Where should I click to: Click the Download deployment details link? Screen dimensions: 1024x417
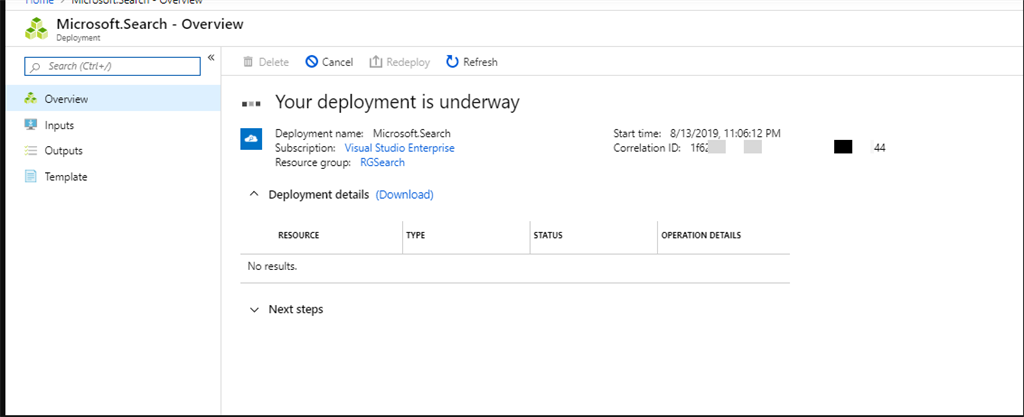click(404, 194)
